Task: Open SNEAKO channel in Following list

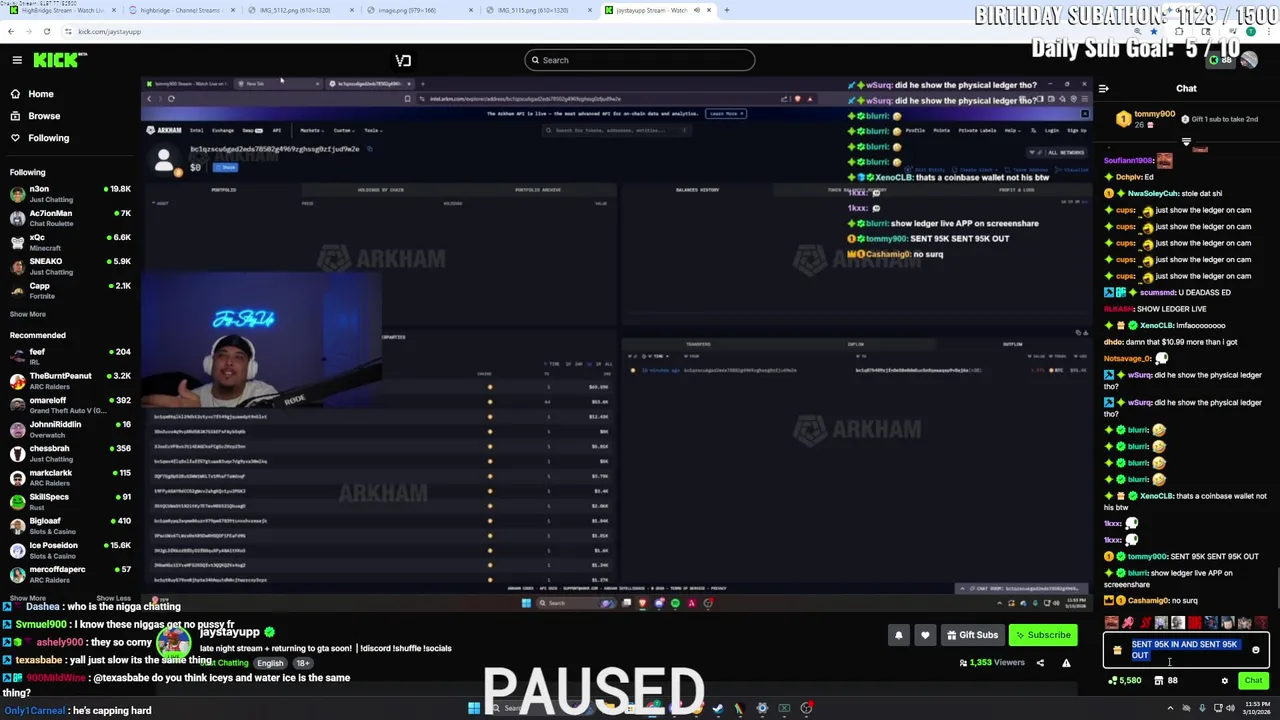Action: pos(70,266)
